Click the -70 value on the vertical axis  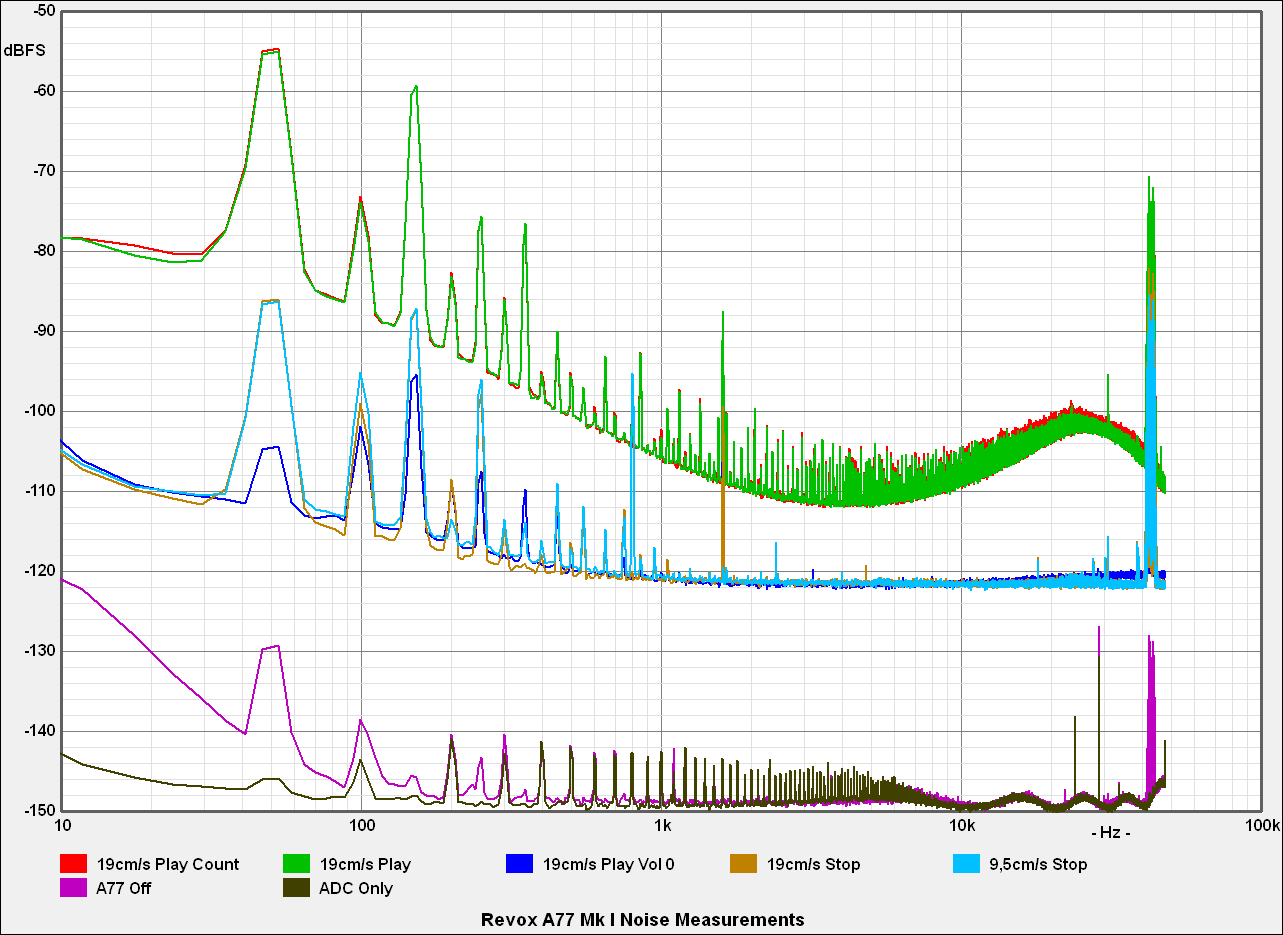pos(43,171)
